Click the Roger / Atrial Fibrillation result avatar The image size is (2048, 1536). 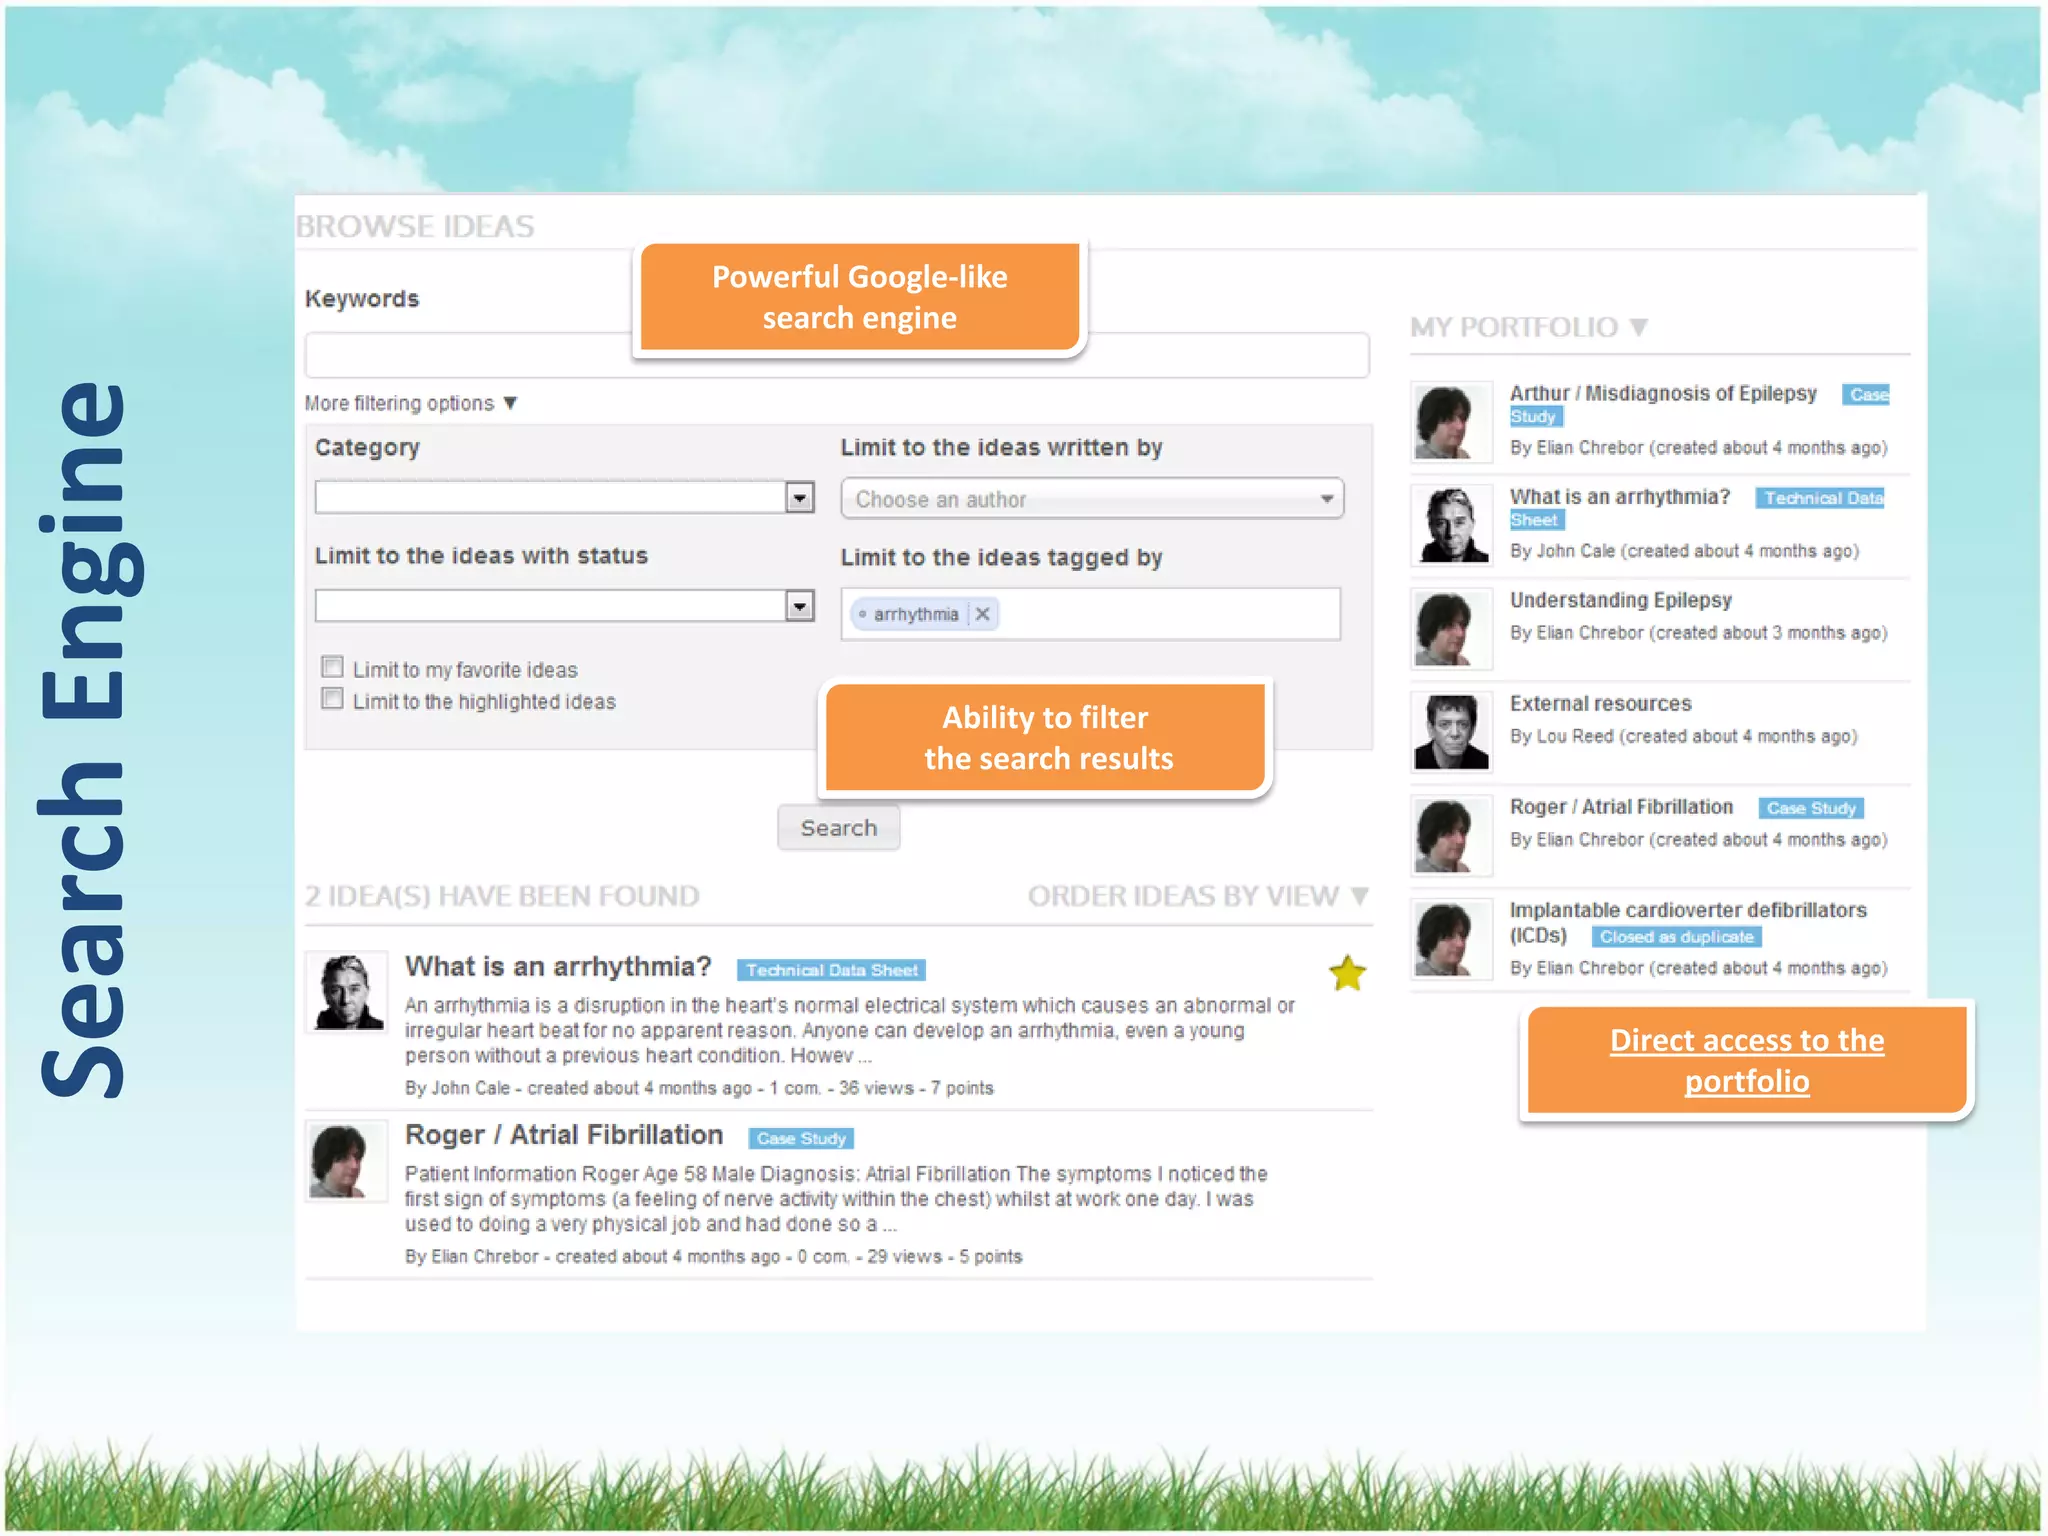(346, 1160)
